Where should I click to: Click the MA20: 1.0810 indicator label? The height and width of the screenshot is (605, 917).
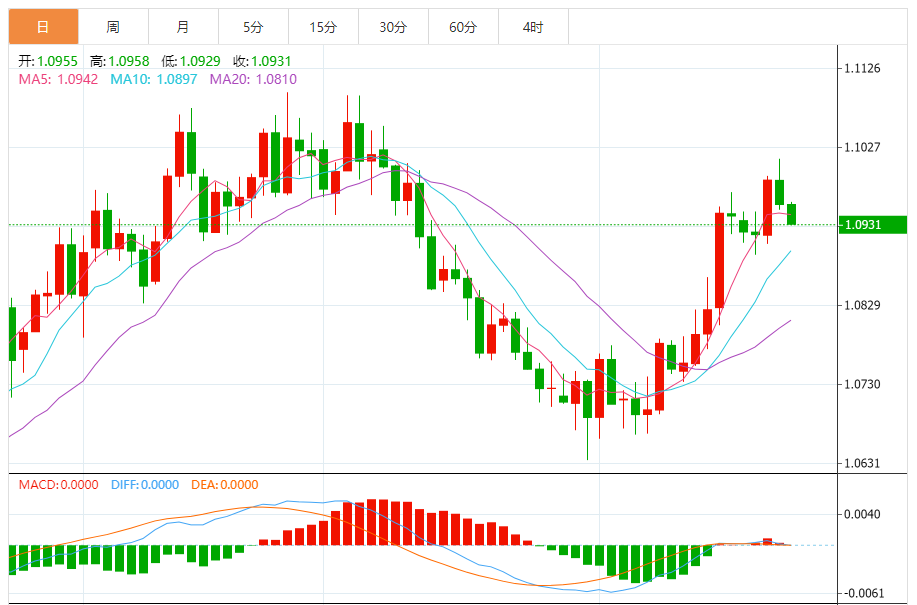click(x=253, y=79)
